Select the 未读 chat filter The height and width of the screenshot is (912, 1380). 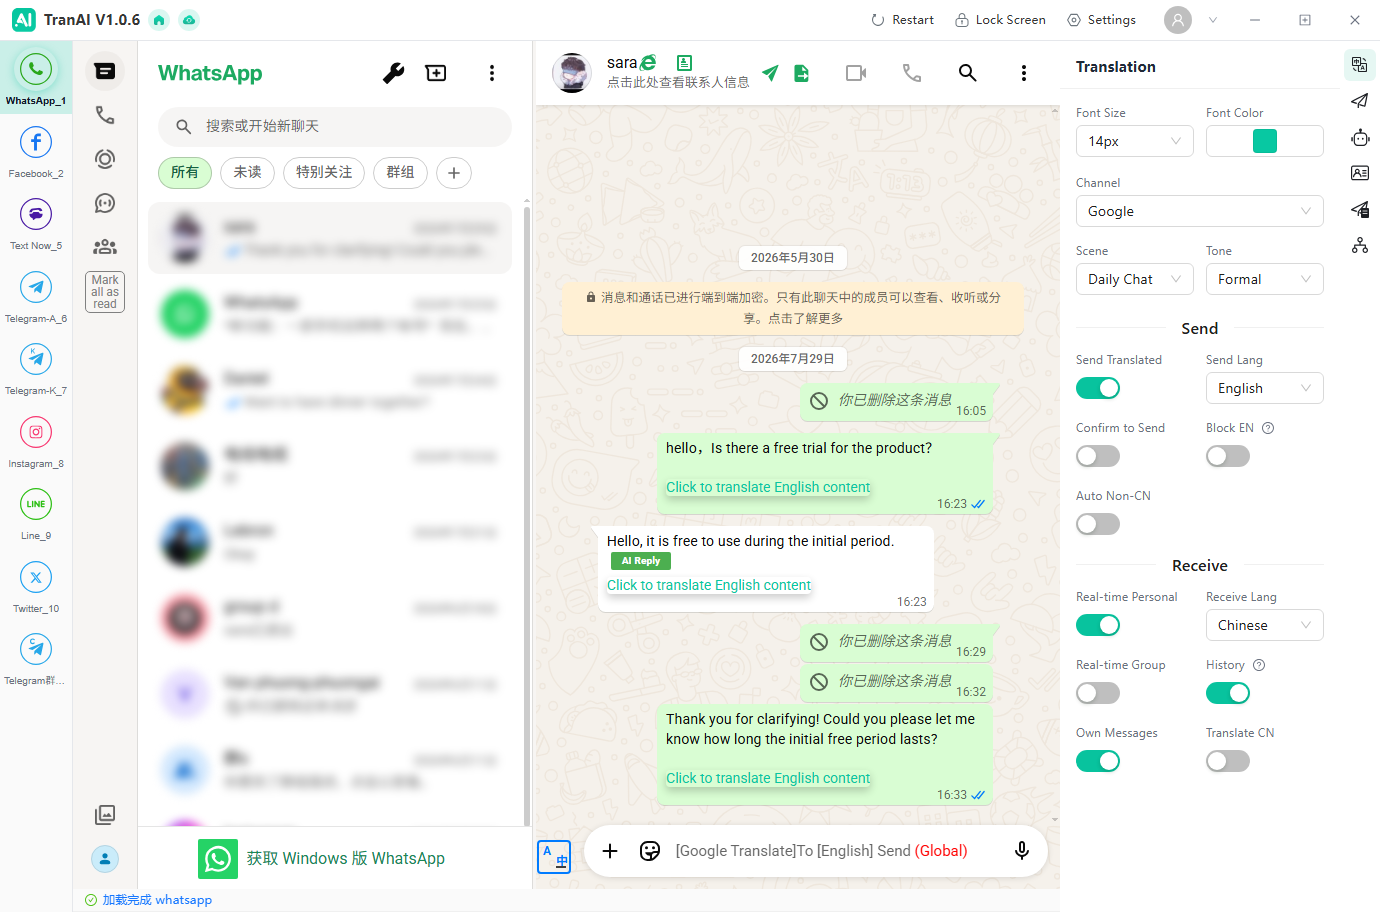(247, 172)
